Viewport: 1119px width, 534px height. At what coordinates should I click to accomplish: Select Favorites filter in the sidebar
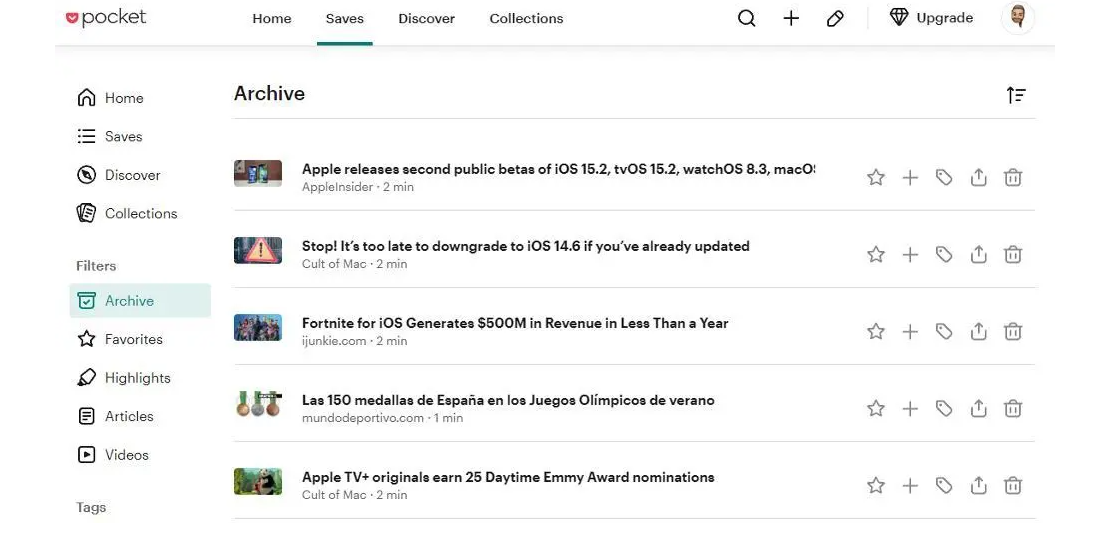(x=133, y=339)
